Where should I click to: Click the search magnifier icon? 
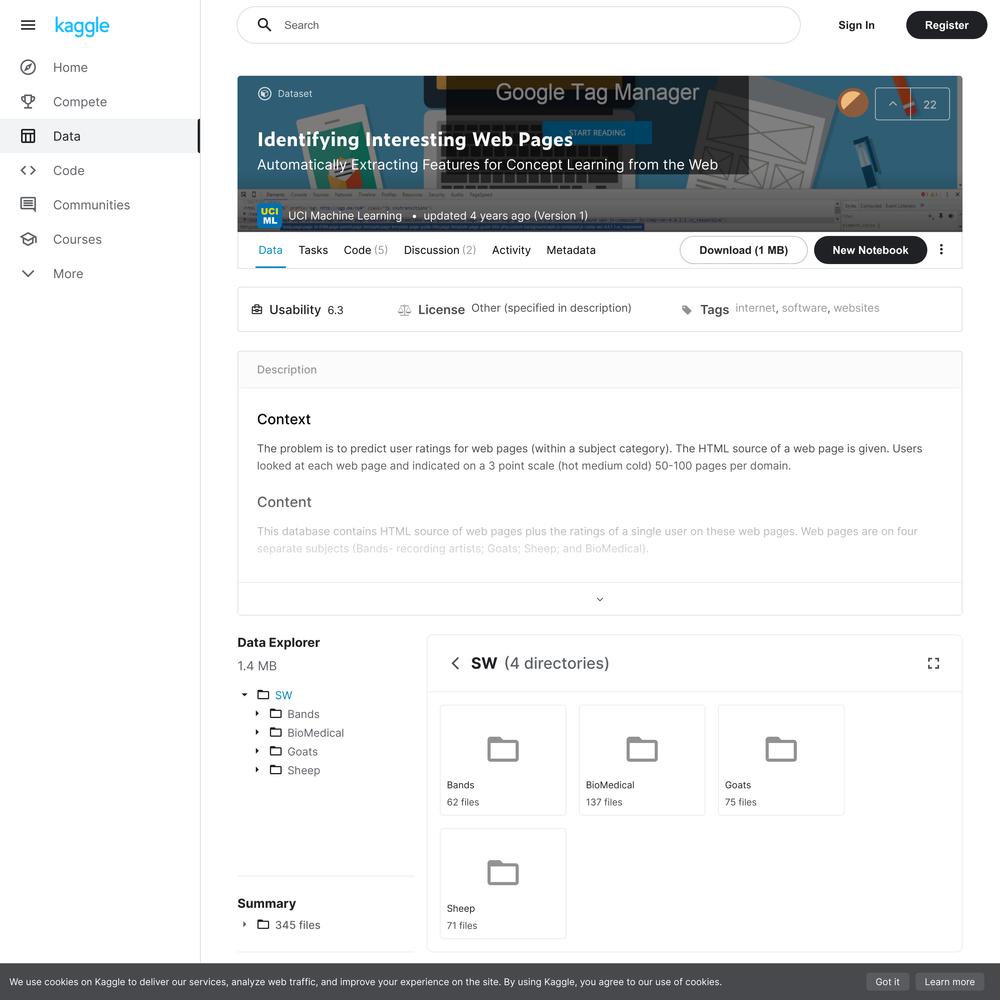(264, 25)
